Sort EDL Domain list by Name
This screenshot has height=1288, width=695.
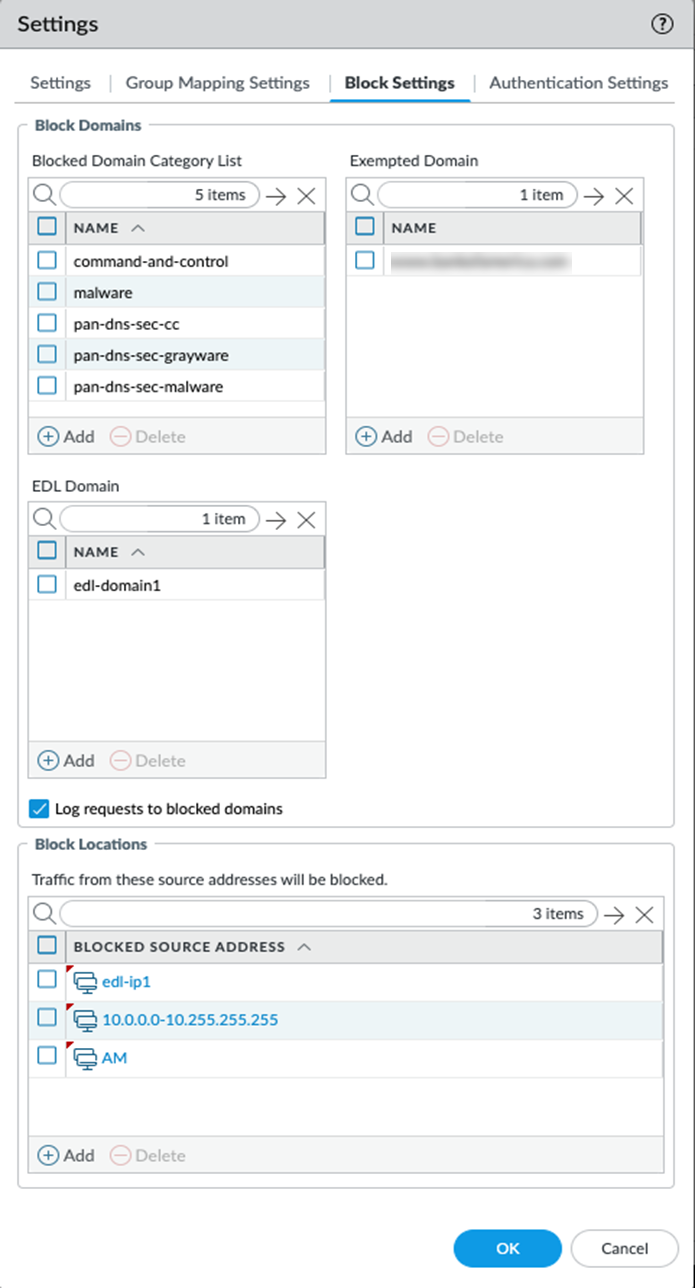click(x=96, y=552)
